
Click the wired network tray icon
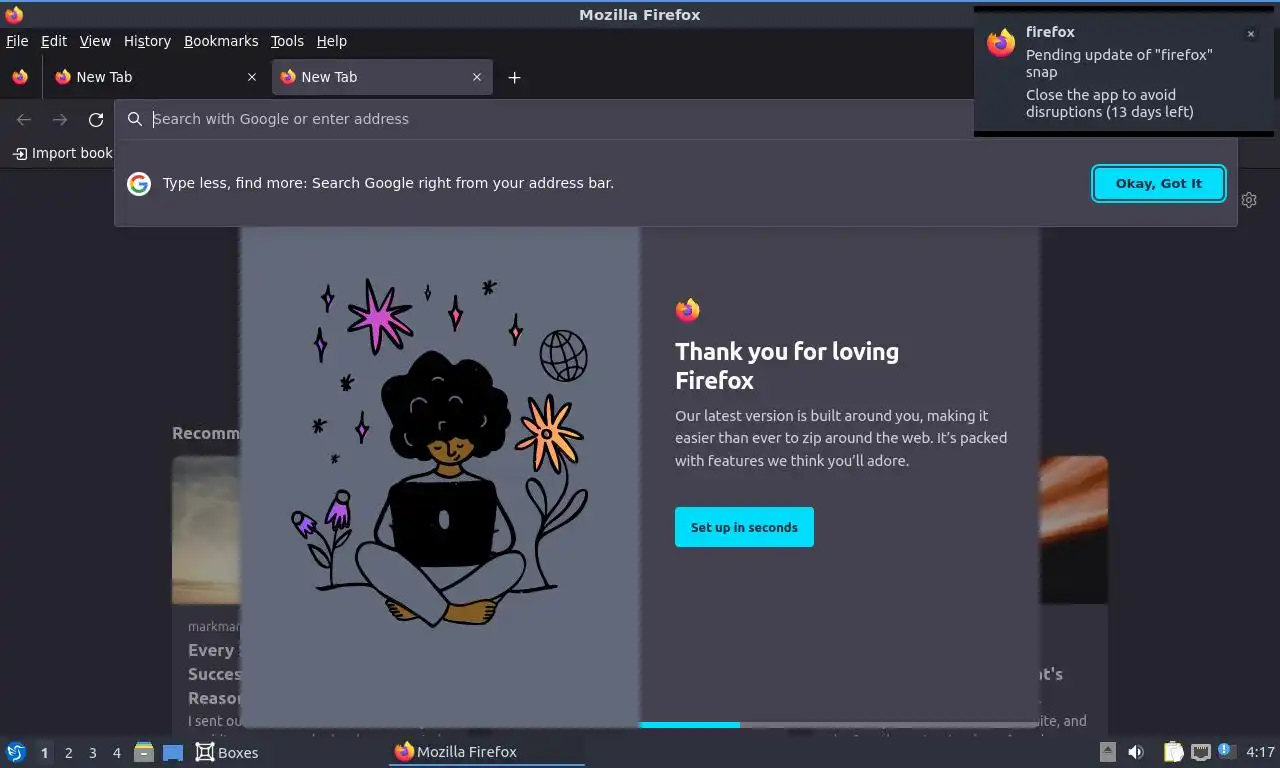tap(1201, 752)
